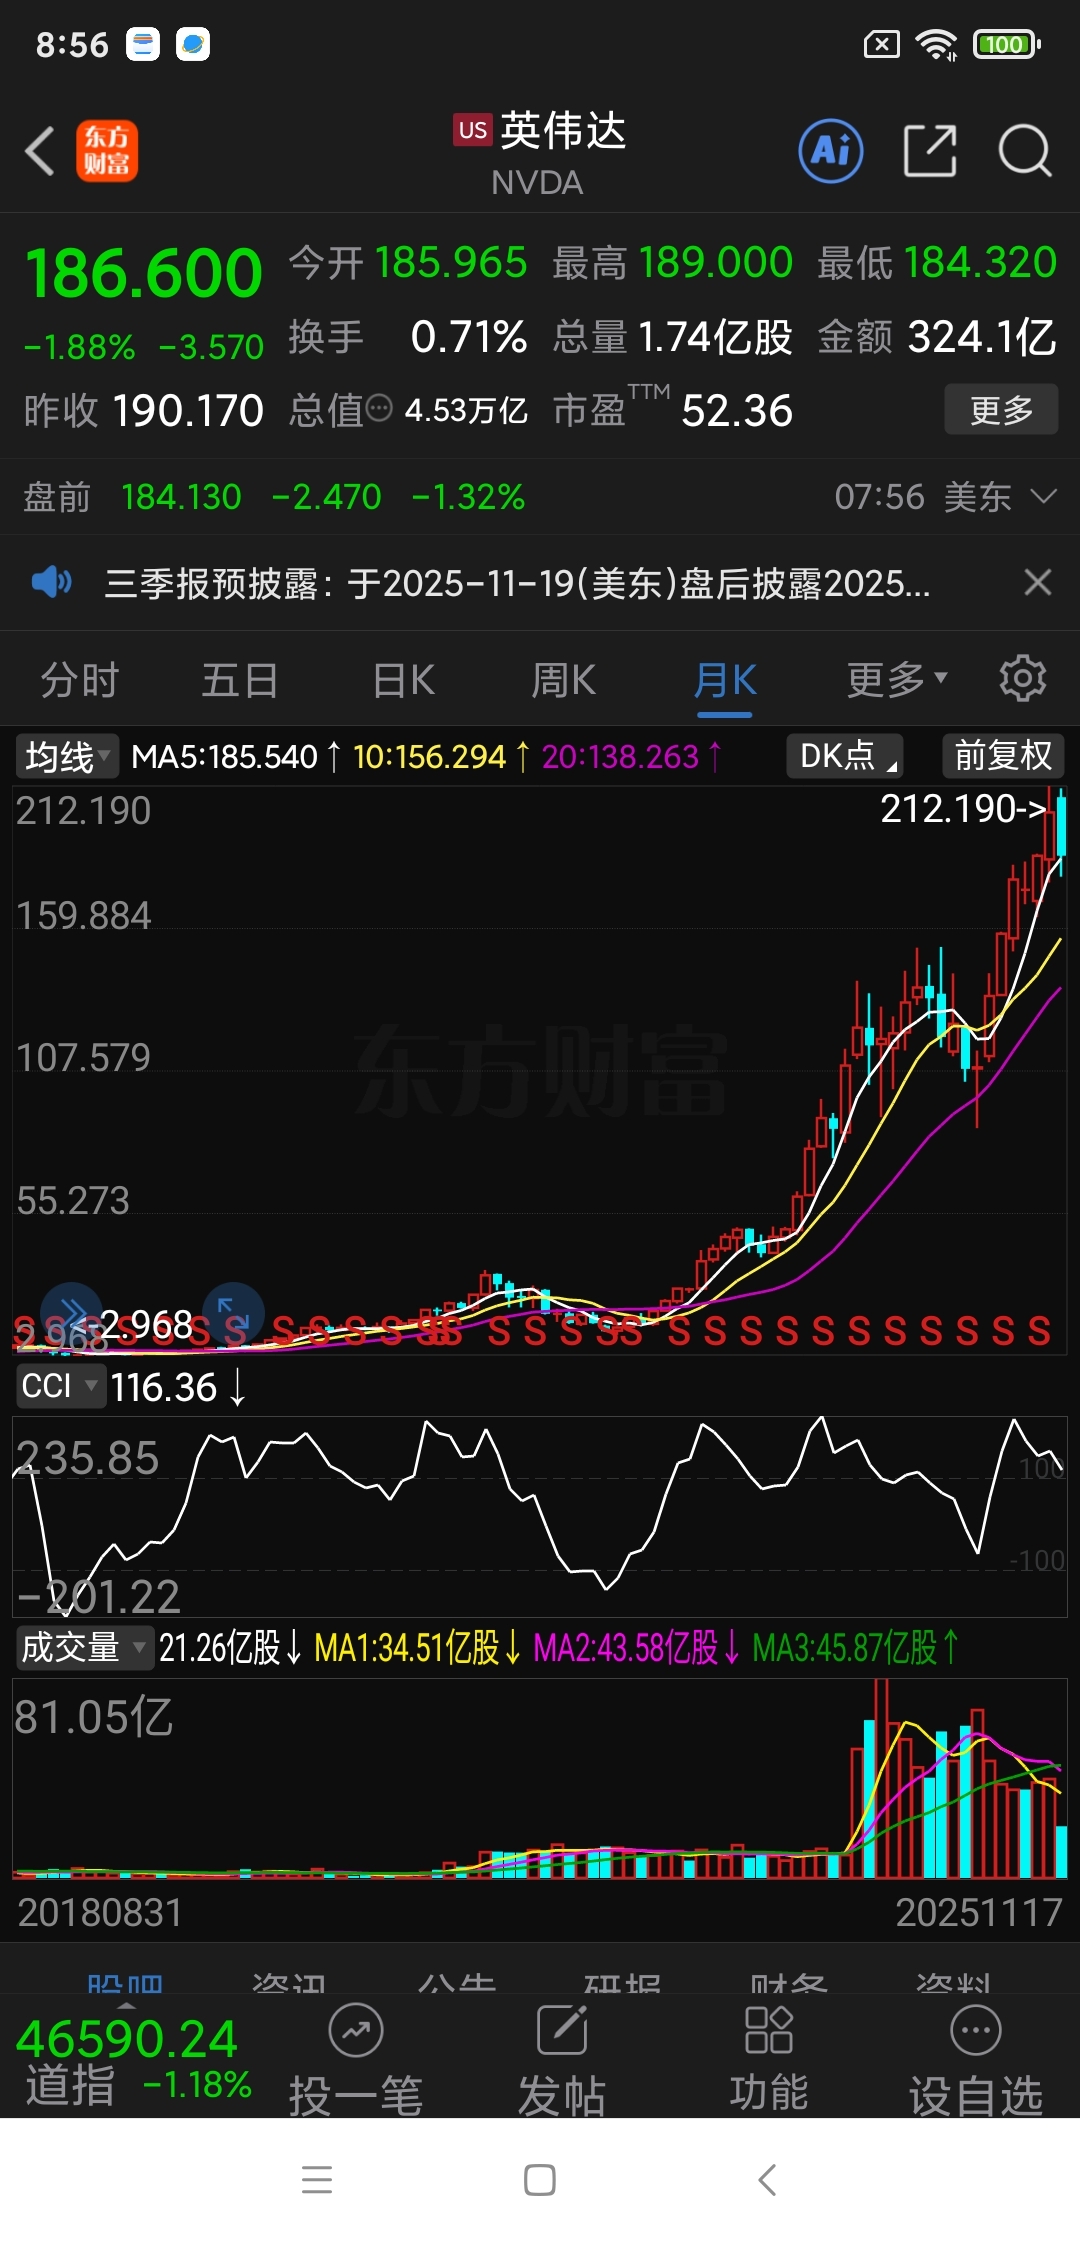
Task: Tap the back arrow icon
Action: pyautogui.click(x=40, y=152)
